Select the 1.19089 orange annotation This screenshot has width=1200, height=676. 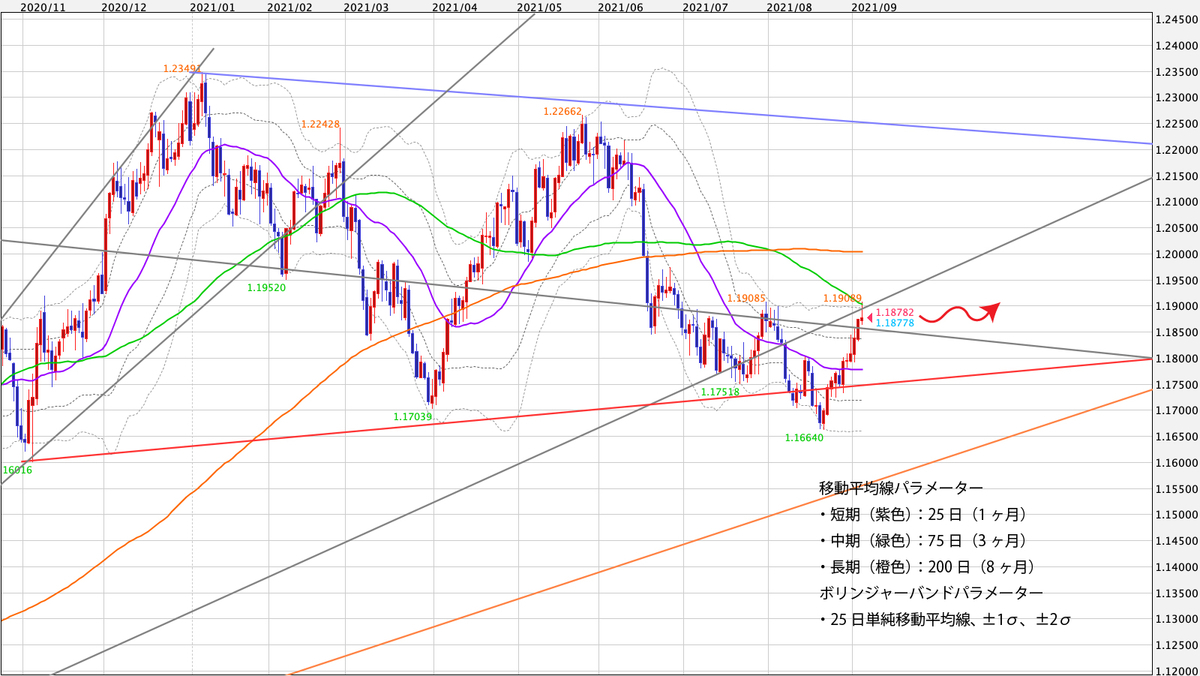842,298
